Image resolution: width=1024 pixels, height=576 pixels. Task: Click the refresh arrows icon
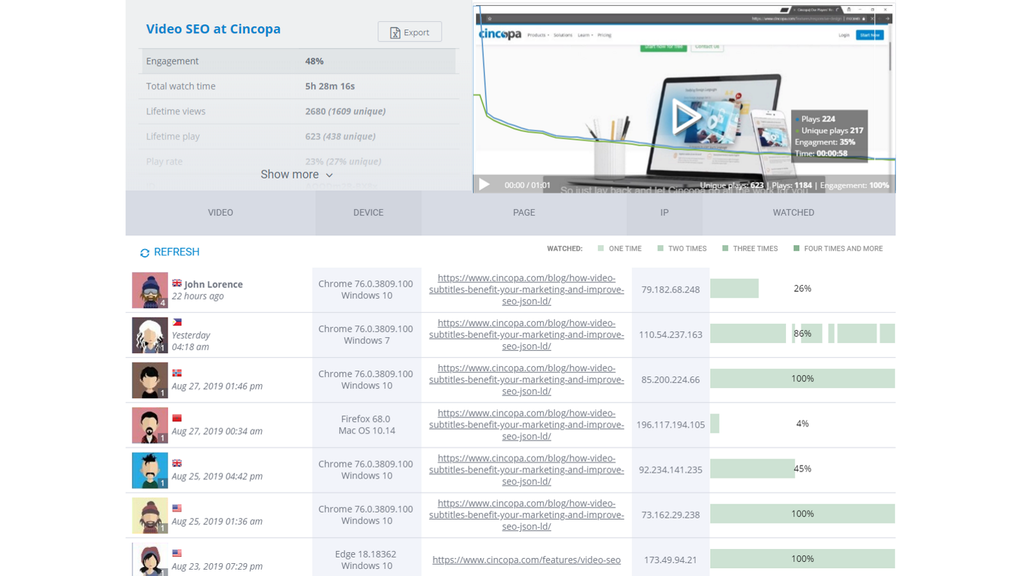click(145, 253)
